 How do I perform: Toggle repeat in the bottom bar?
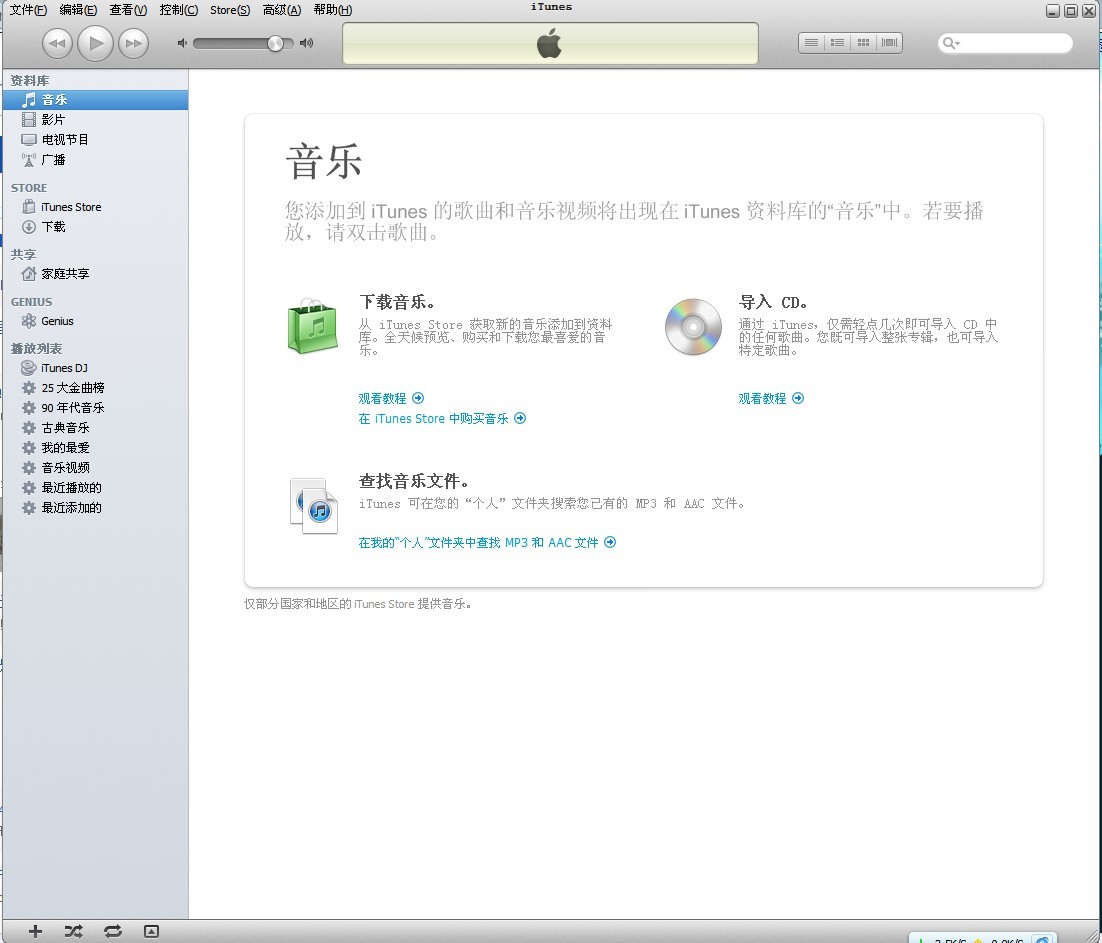pyautogui.click(x=112, y=932)
